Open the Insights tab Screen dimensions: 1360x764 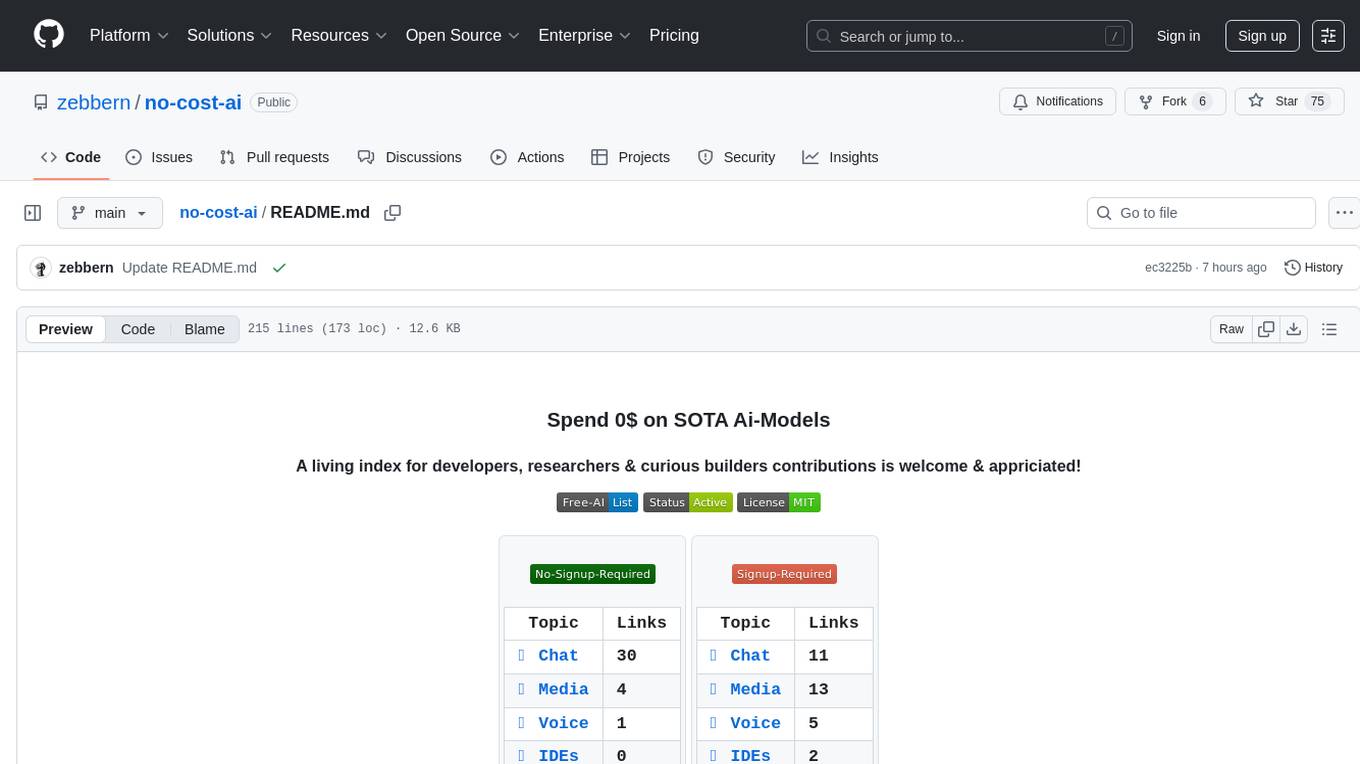[840, 157]
